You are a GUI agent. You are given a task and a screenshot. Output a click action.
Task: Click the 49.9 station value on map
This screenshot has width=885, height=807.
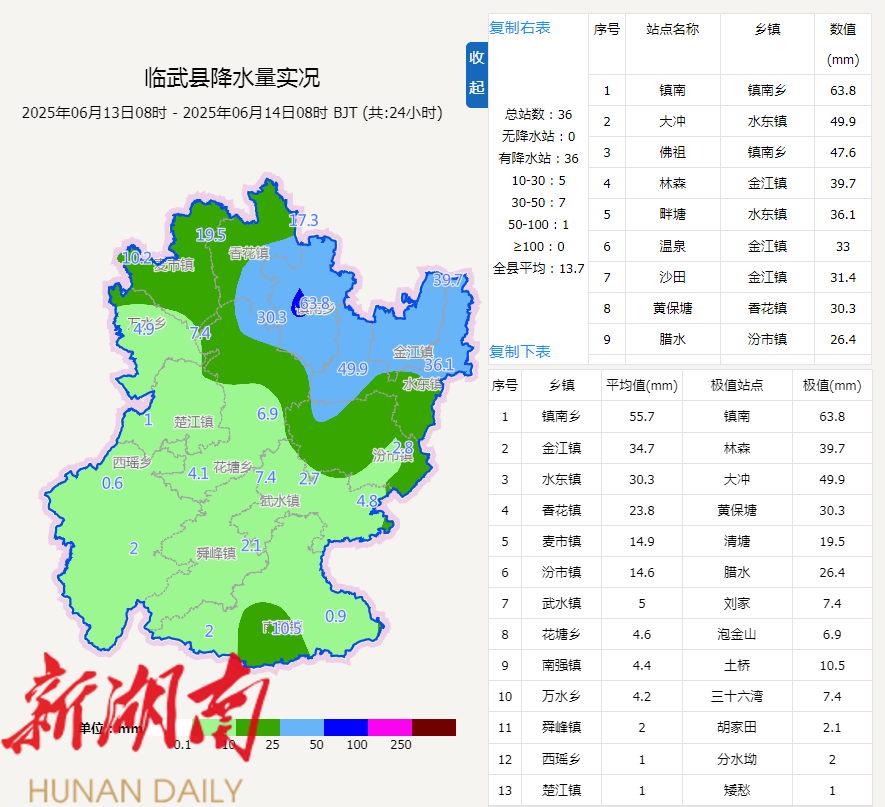point(352,368)
